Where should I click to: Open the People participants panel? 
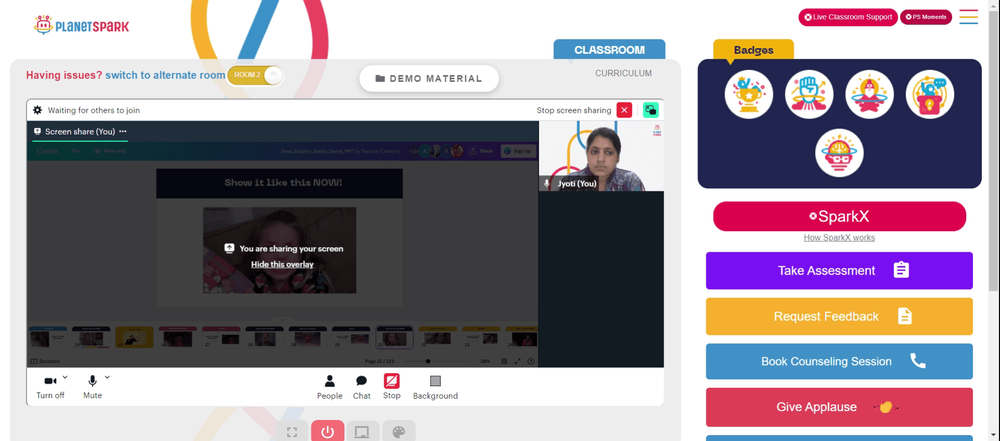point(330,387)
